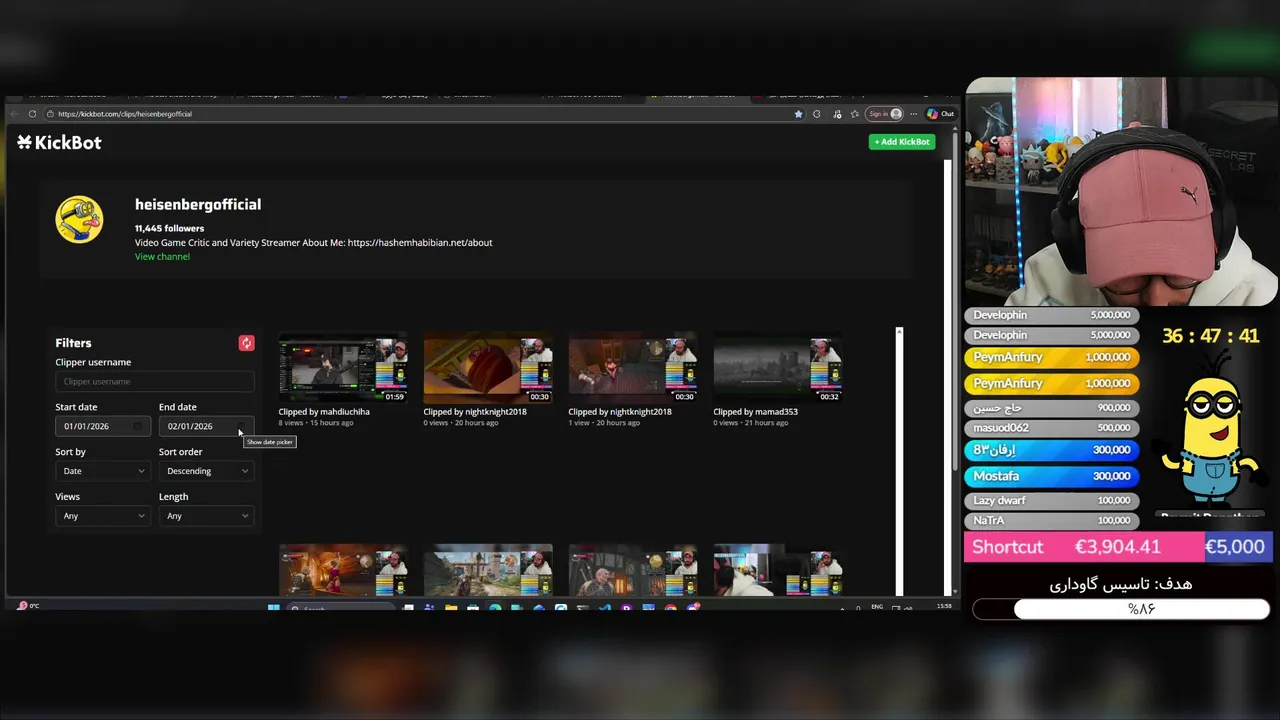Click the Lazy dwarf donation entry
This screenshot has width=1280, height=720.
1051,500
